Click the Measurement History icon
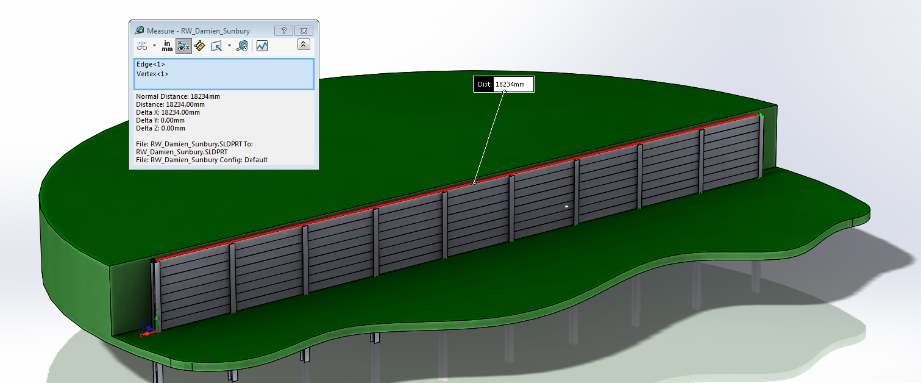Screen dimensions: 921x383 click(242, 45)
